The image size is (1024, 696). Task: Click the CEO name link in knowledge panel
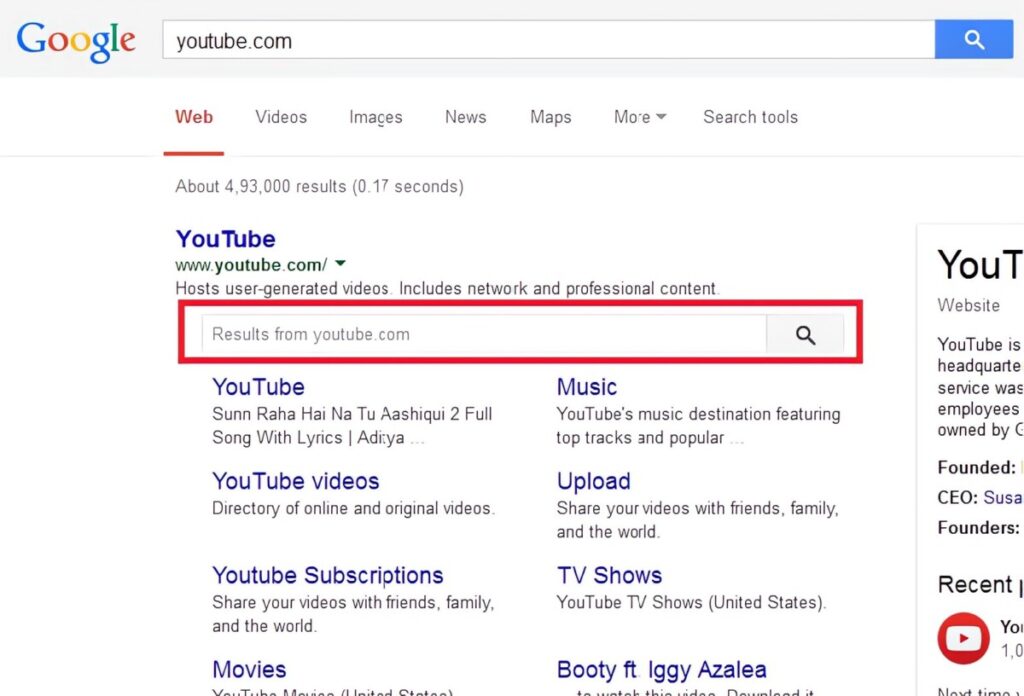tap(1003, 498)
